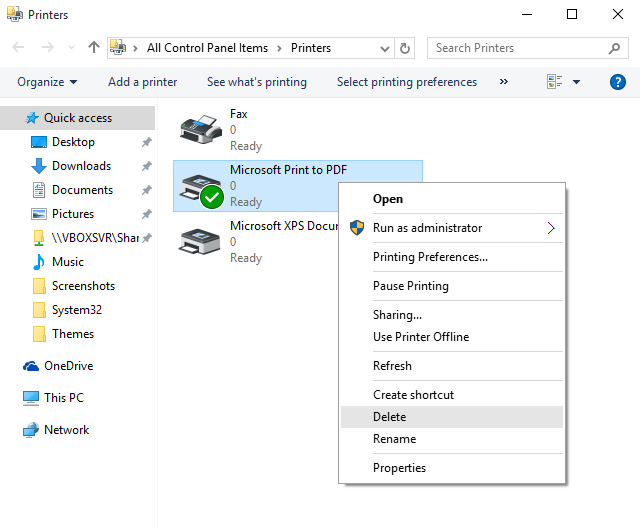This screenshot has width=640, height=528.
Task: Choose Rename from the context menu
Action: 452,439
